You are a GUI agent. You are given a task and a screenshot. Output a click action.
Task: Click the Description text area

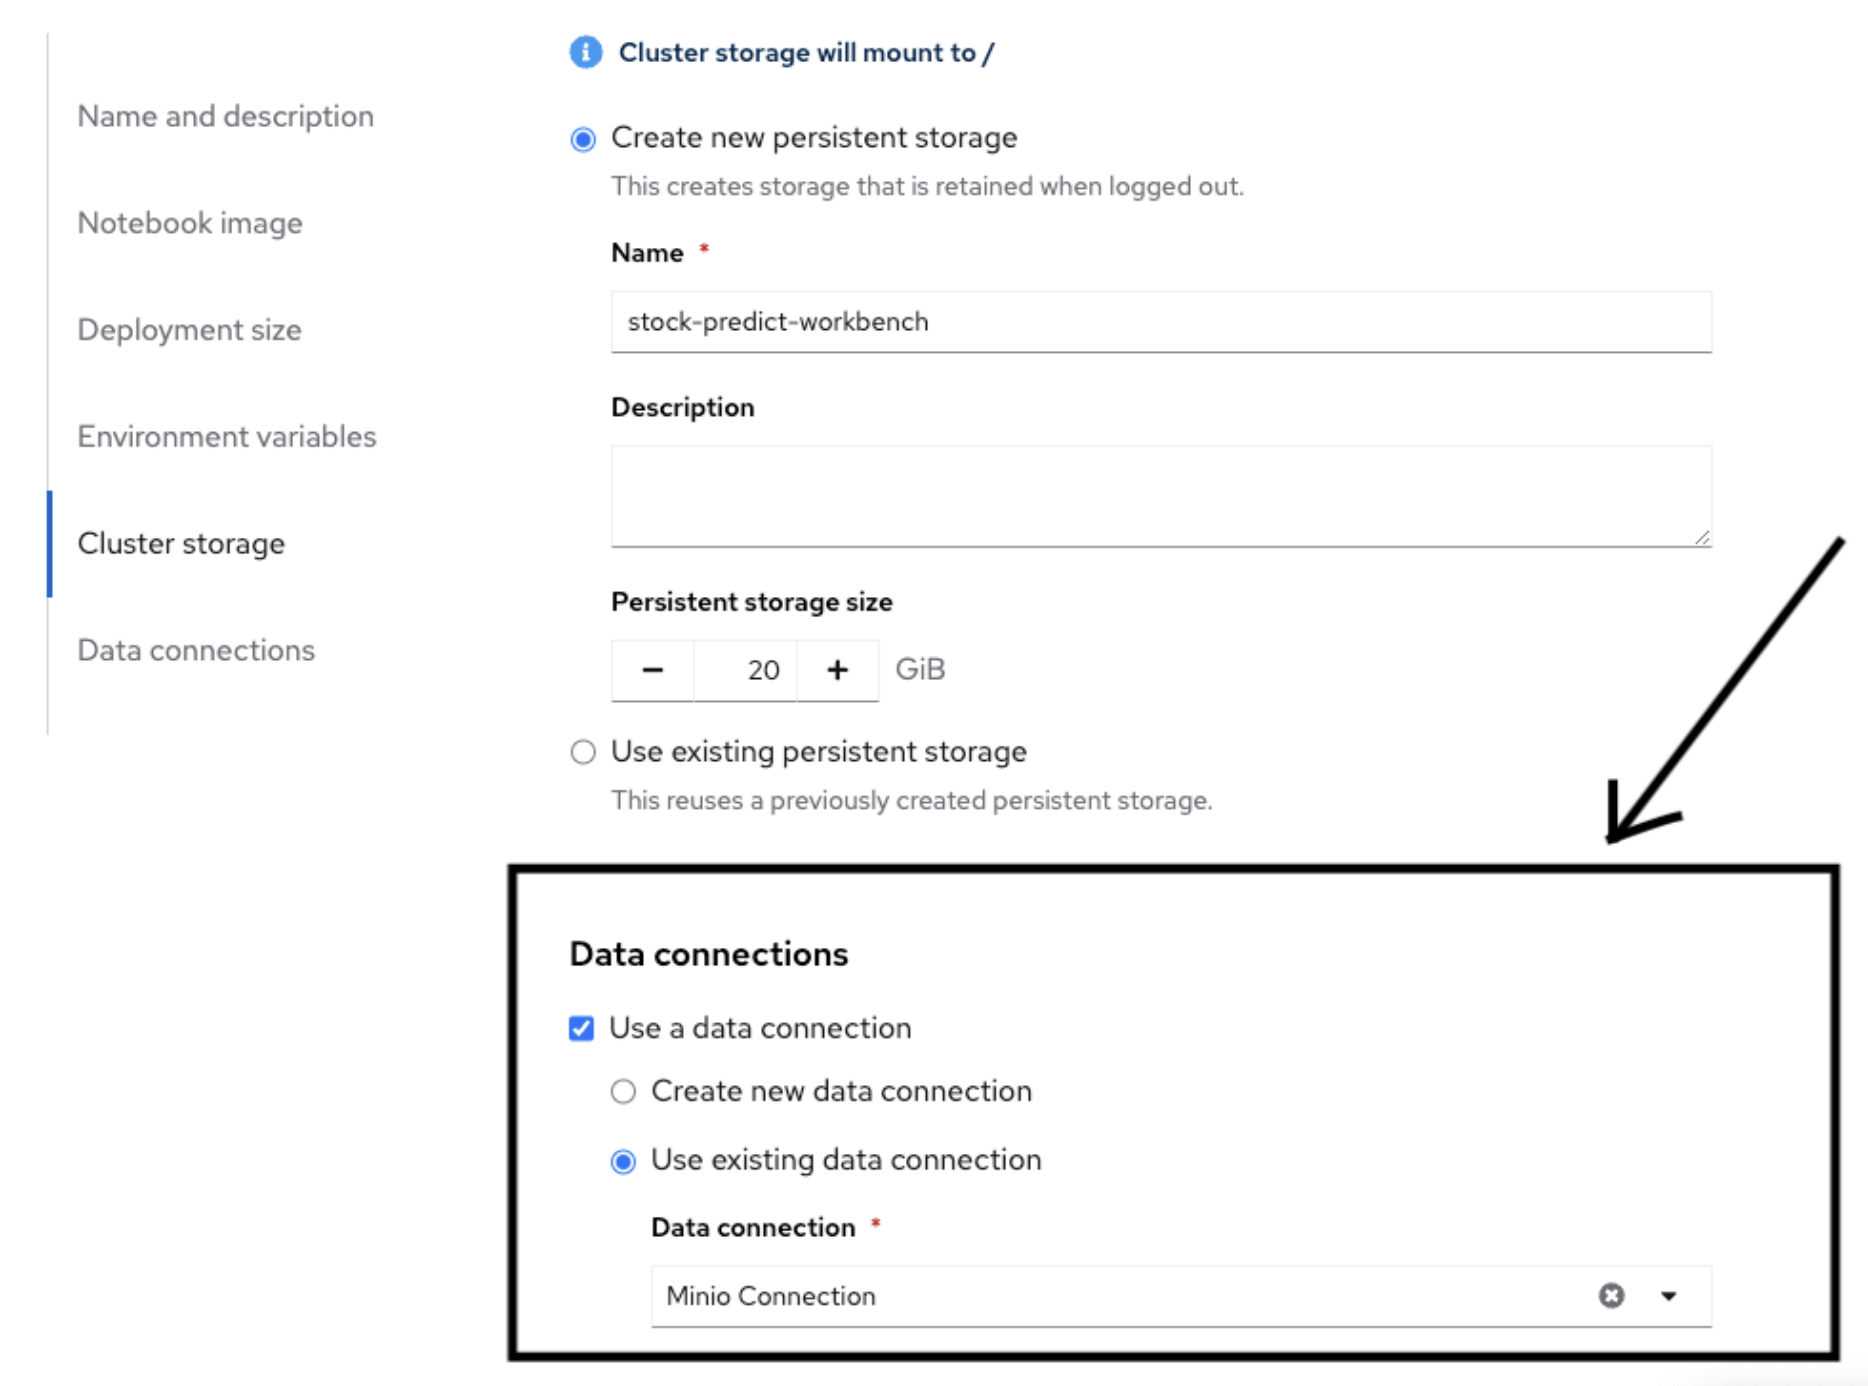(1161, 496)
